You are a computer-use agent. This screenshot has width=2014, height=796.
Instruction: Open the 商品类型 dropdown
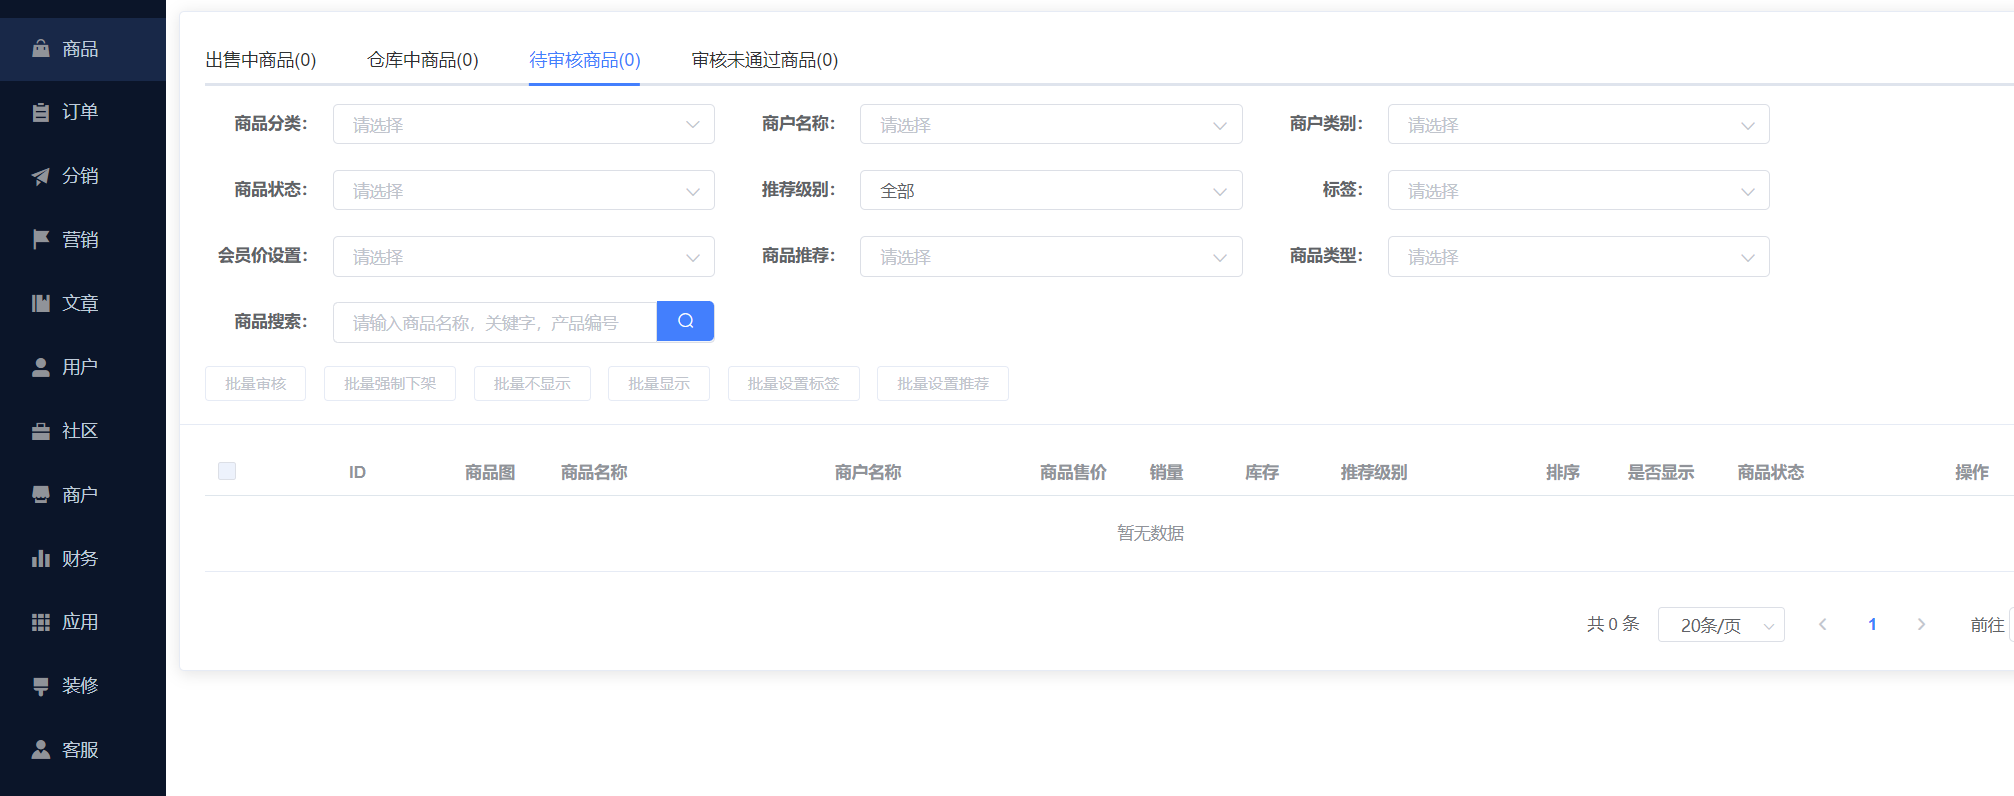tap(1579, 256)
